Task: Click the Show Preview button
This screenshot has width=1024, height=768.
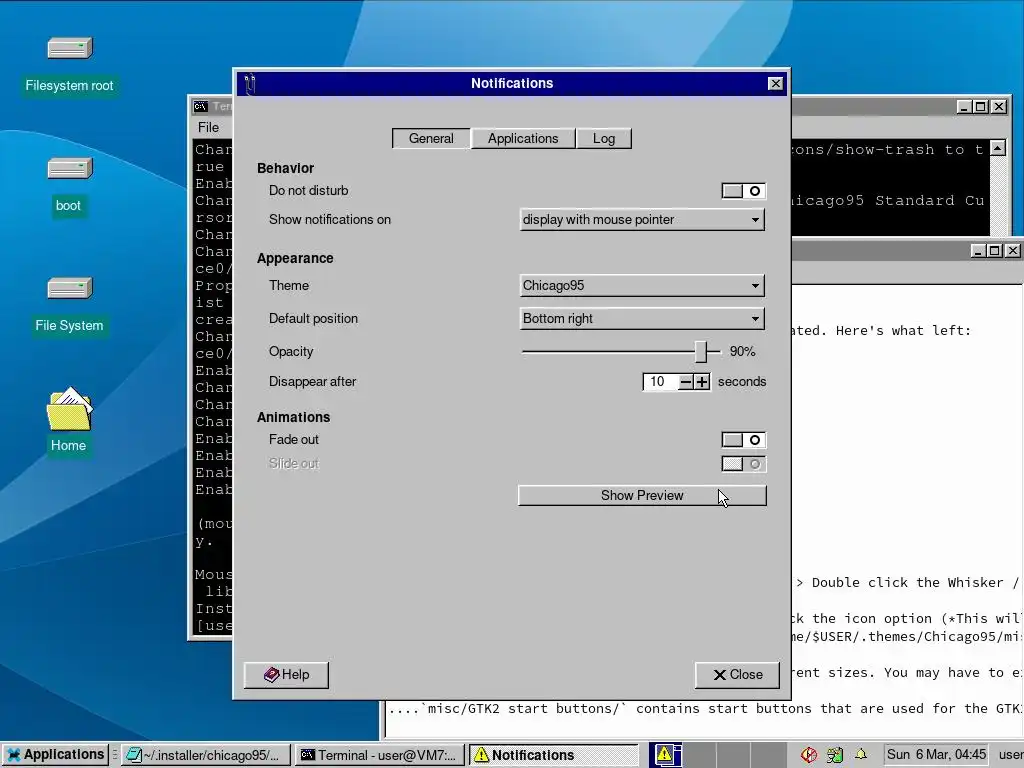Action: pos(642,496)
